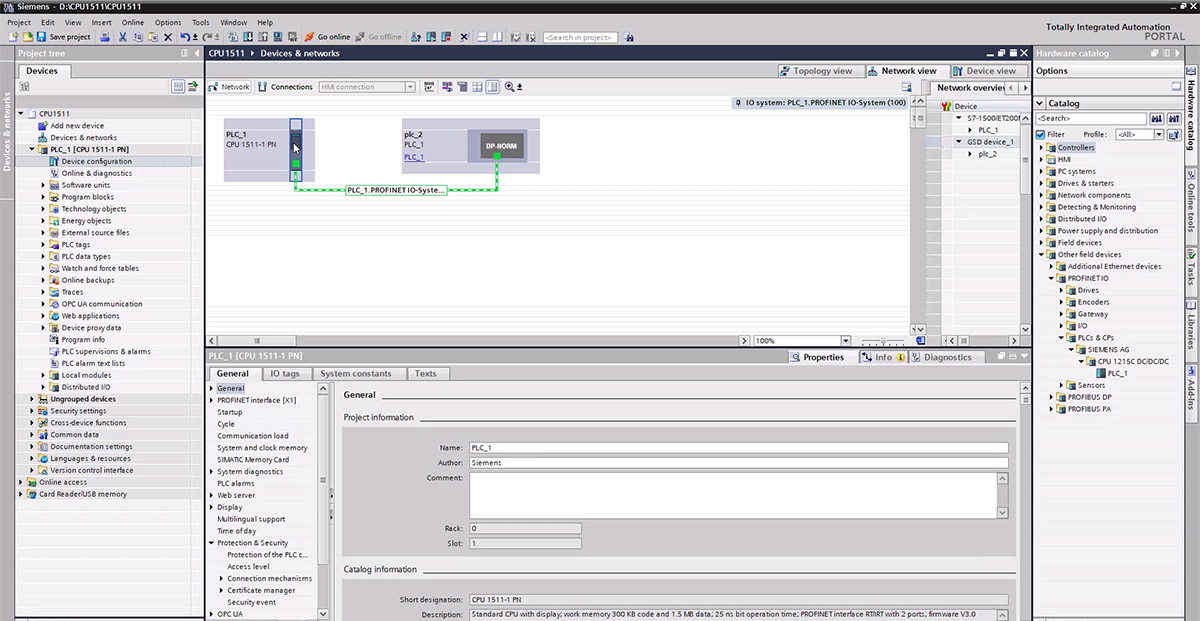Click the Name field containing PLC_1
Image resolution: width=1200 pixels, height=621 pixels.
coord(738,448)
